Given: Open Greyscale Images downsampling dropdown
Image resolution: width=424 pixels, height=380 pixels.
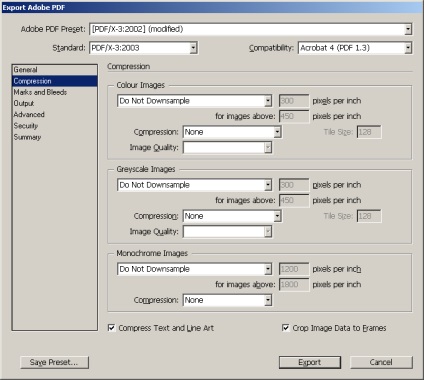Looking at the screenshot, I should pos(195,185).
